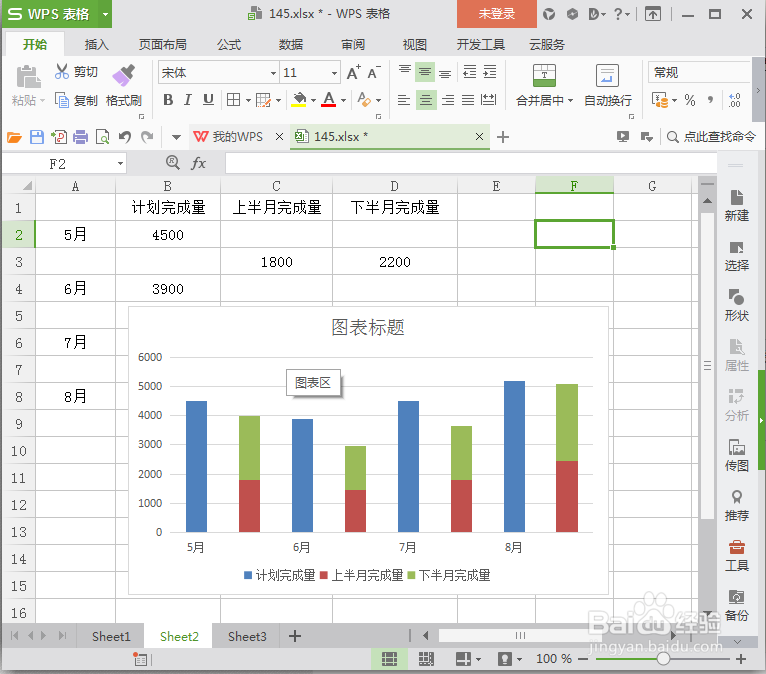Switch to normal view in status bar
This screenshot has height=674, width=766.
pyautogui.click(x=389, y=659)
